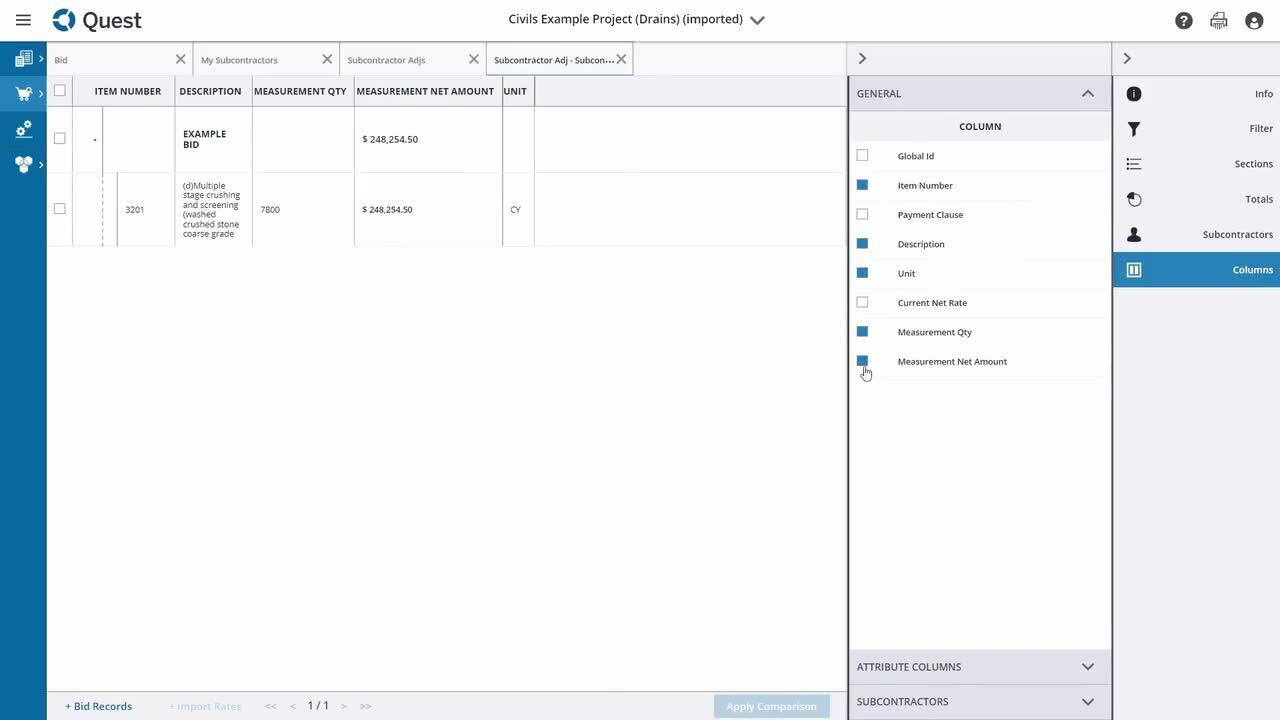Viewport: 1280px width, 720px height.
Task: Open the shopping cart sidebar icon
Action: click(23, 94)
